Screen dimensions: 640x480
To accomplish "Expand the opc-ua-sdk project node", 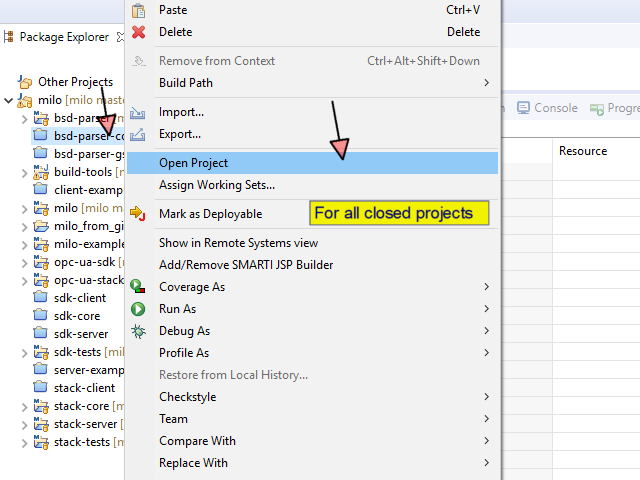I will tap(24, 263).
